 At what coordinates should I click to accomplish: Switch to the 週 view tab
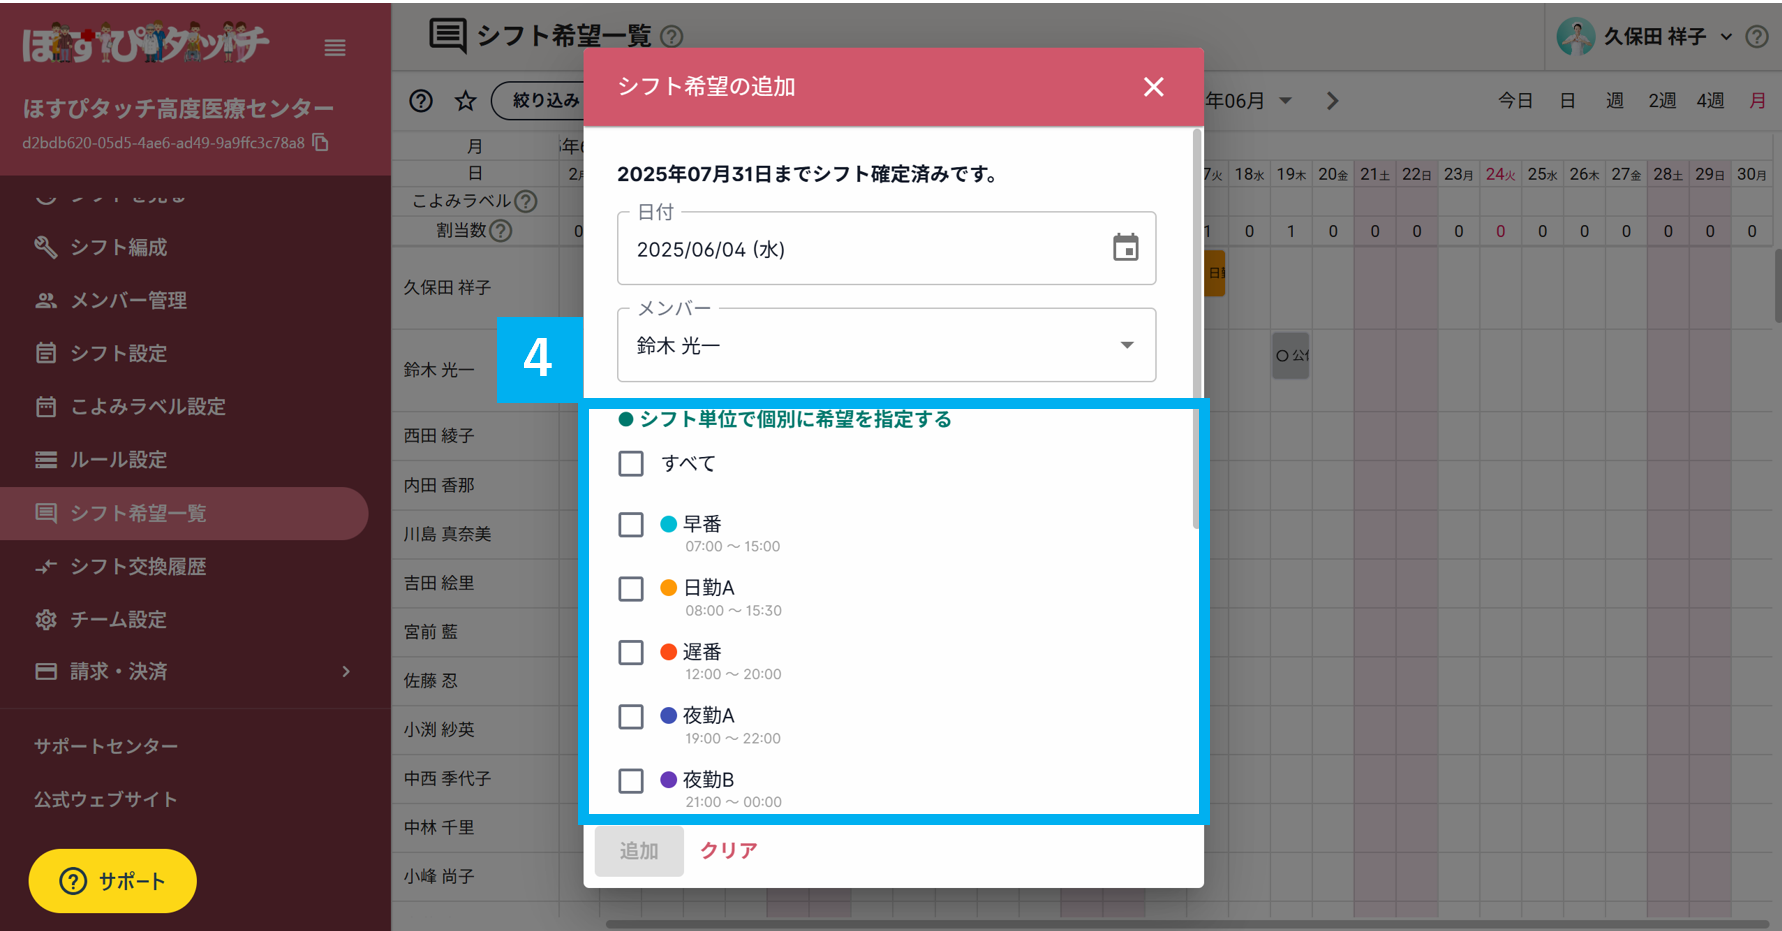point(1614,100)
